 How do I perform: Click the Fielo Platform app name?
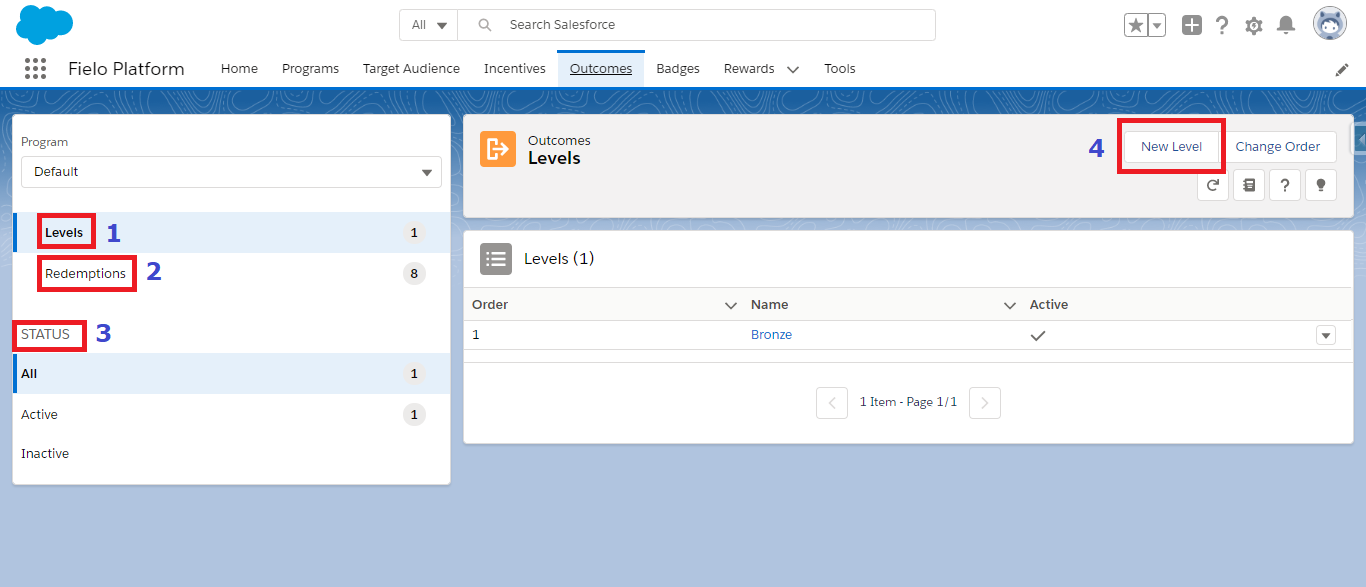pos(126,69)
